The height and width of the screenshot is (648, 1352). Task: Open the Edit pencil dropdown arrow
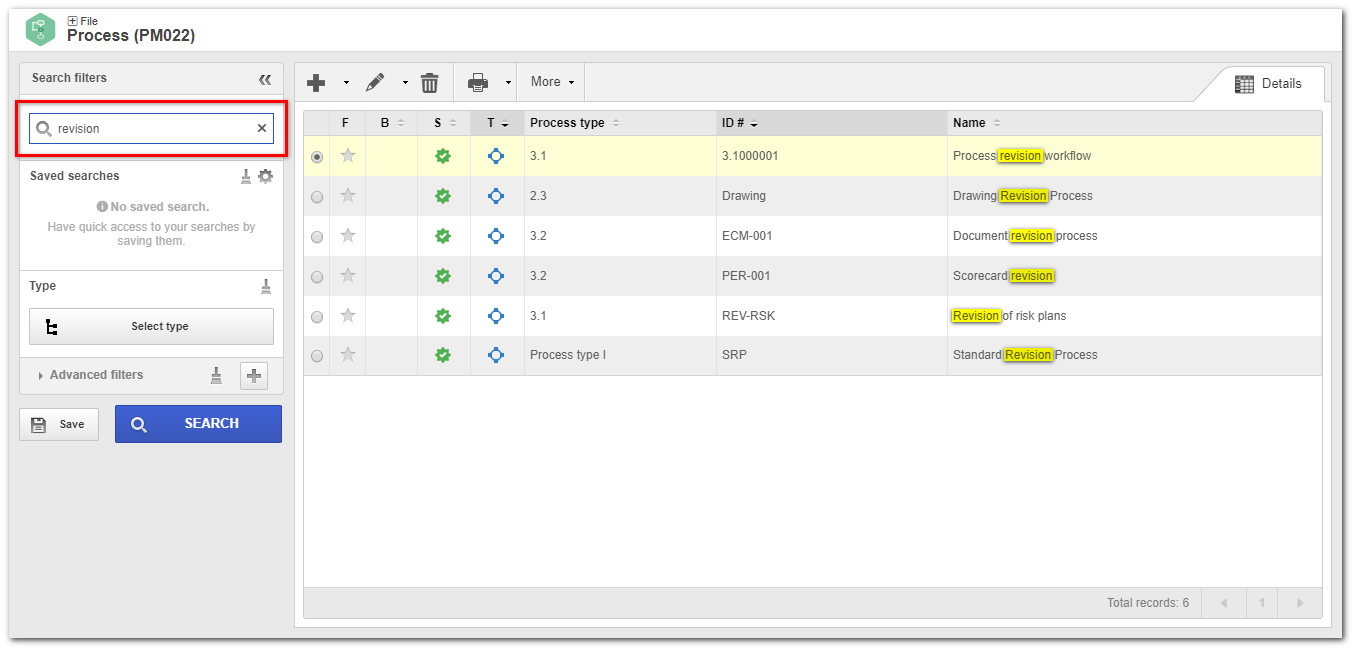coord(405,83)
